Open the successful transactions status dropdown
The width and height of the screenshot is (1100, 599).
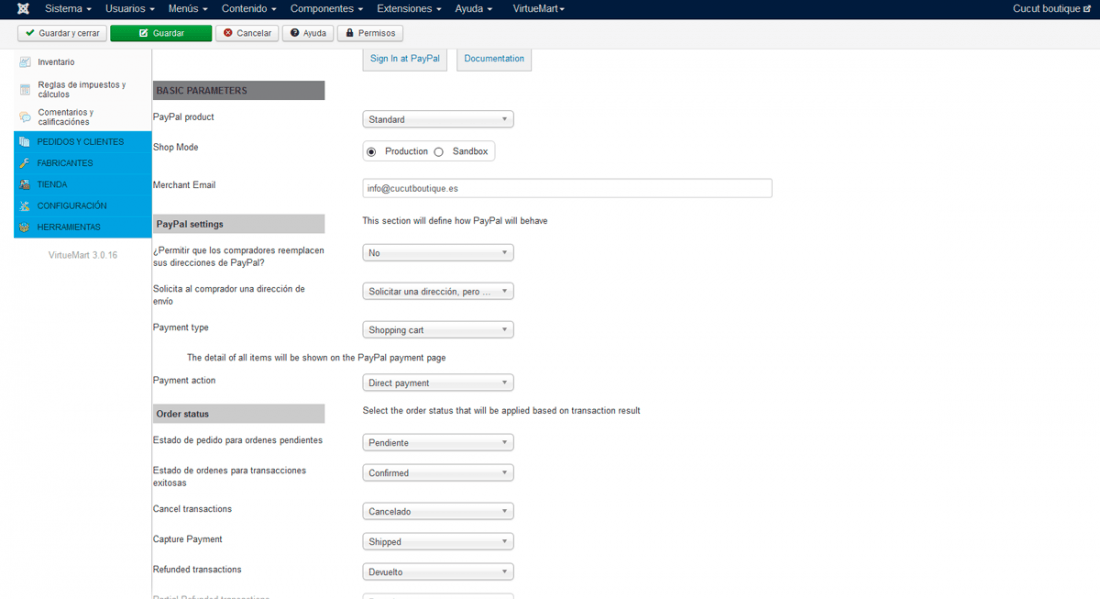(x=438, y=473)
